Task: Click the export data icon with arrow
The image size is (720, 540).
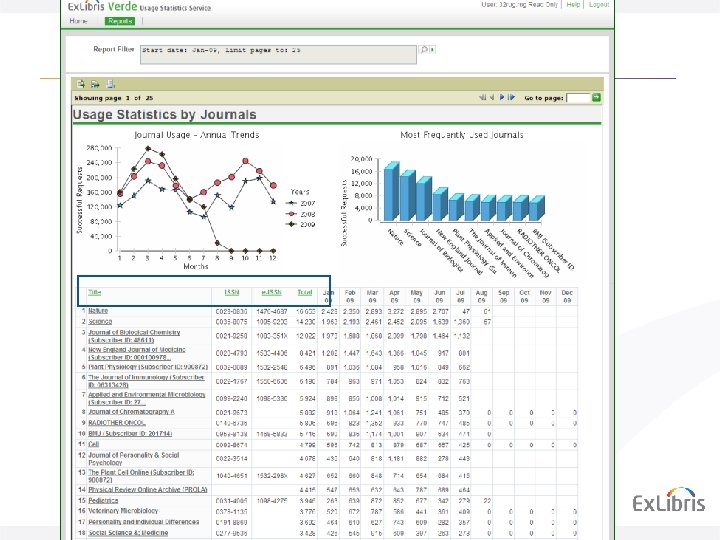Action: pos(95,84)
